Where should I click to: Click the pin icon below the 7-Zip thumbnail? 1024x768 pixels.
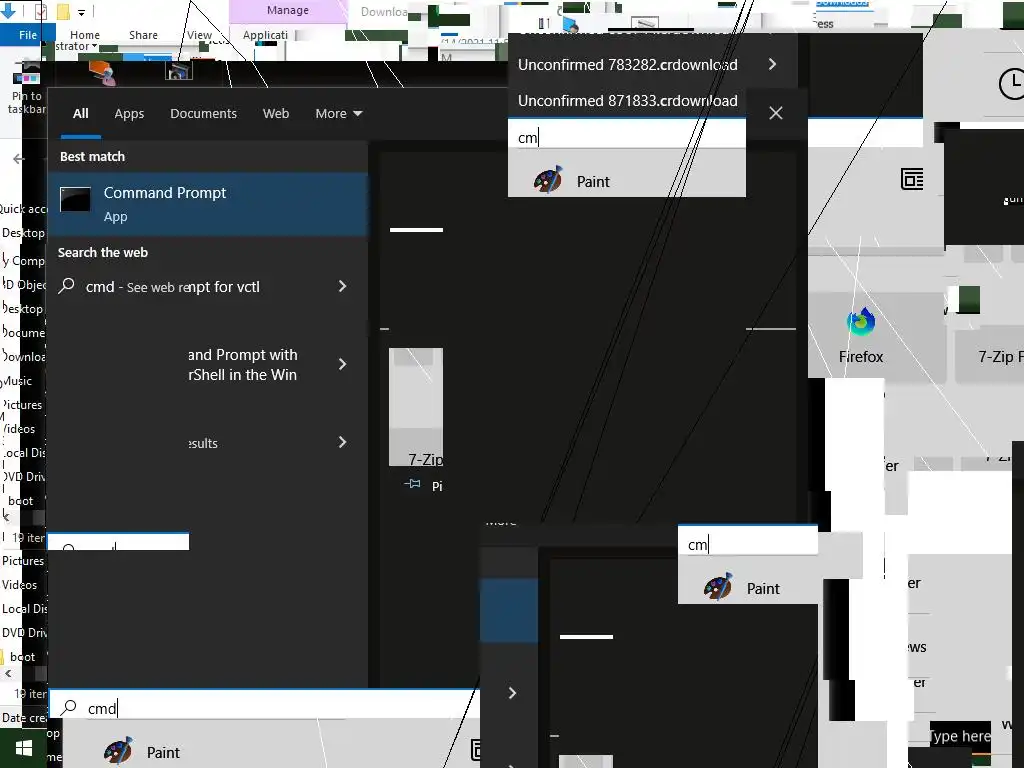(412, 484)
